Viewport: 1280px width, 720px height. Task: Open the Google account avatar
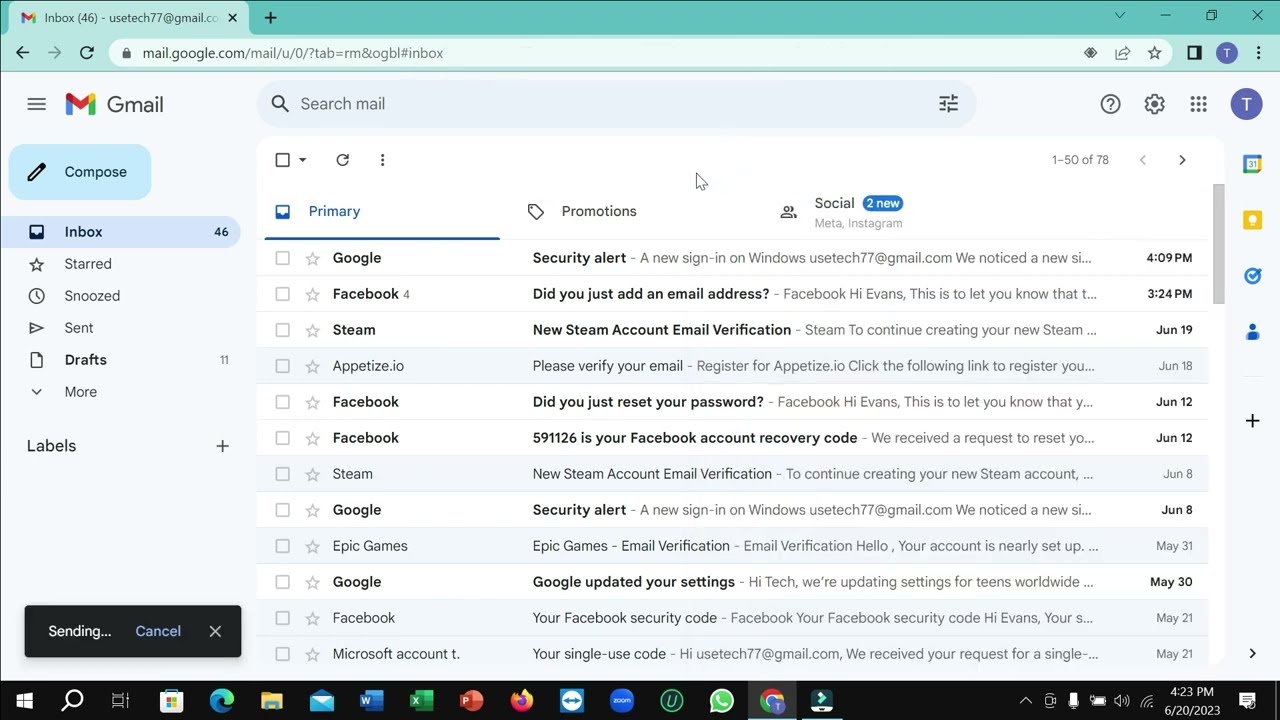[1246, 104]
